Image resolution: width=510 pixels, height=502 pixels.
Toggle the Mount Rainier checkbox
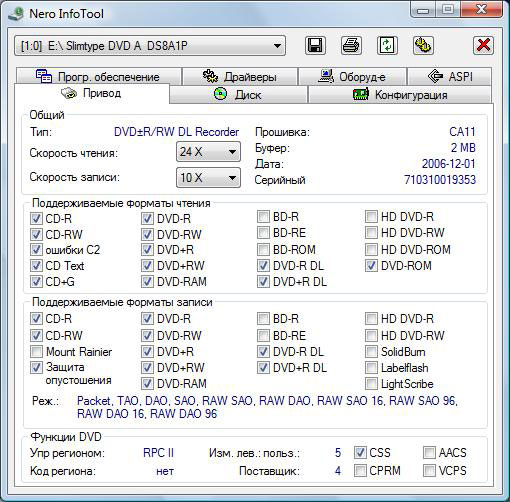[x=36, y=352]
